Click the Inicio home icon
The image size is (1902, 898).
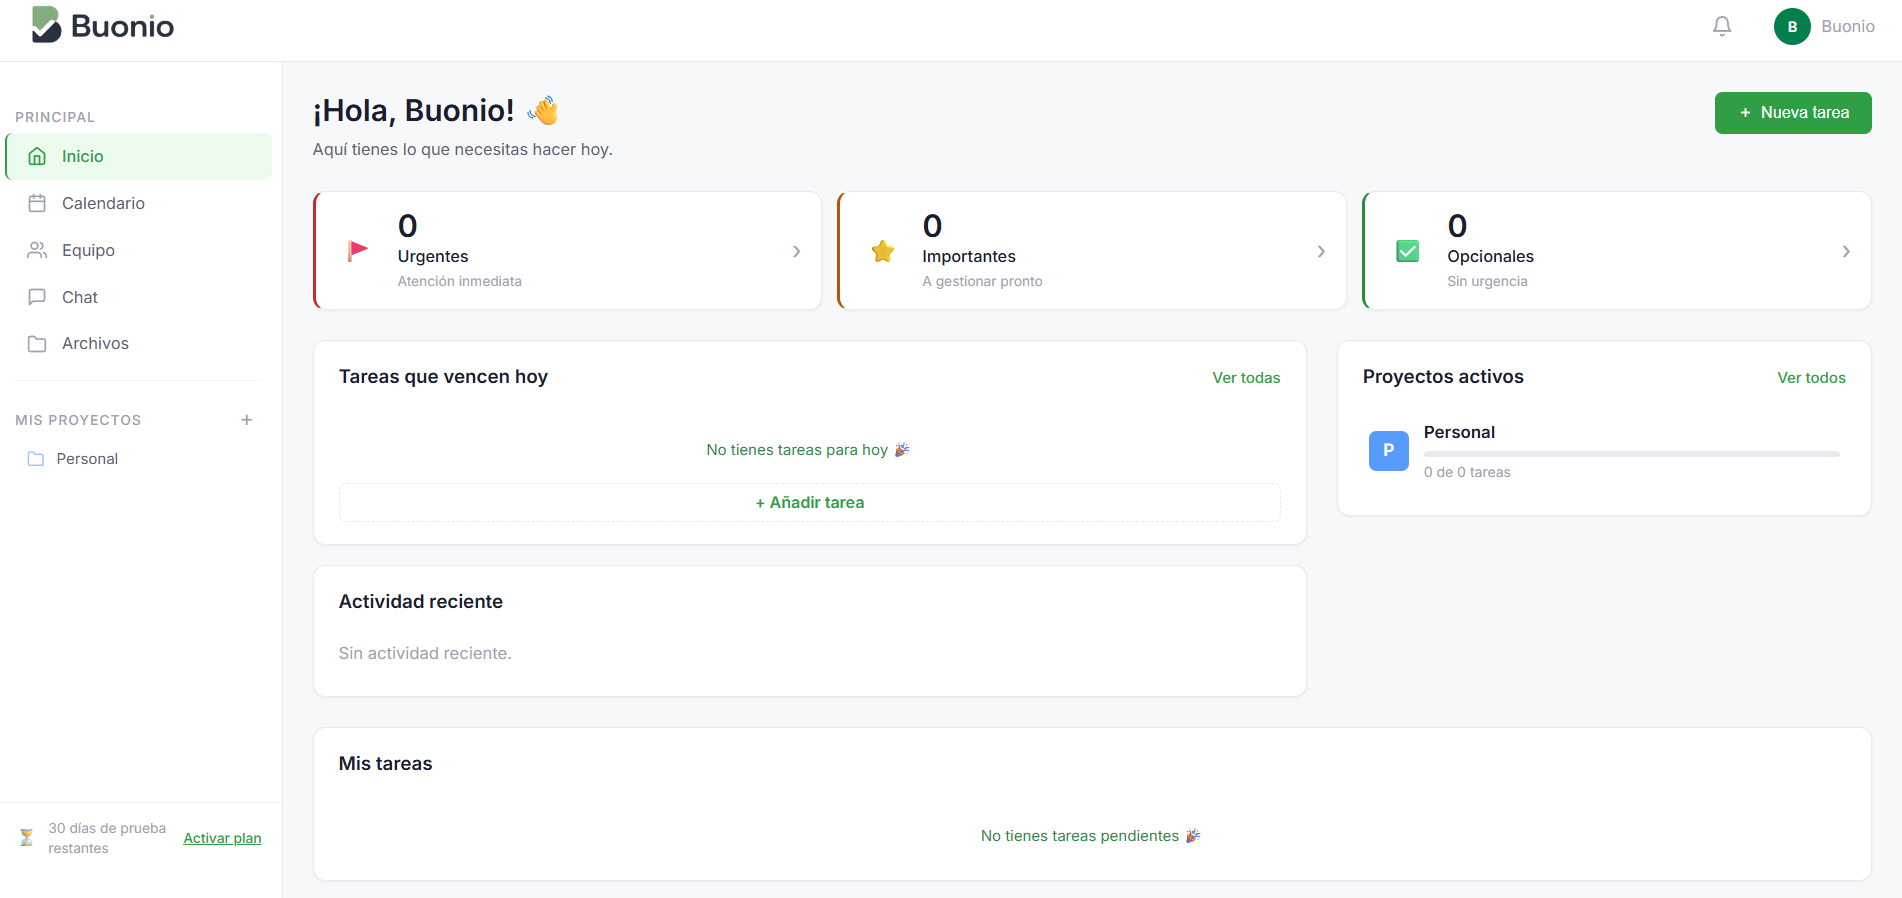pyautogui.click(x=37, y=156)
